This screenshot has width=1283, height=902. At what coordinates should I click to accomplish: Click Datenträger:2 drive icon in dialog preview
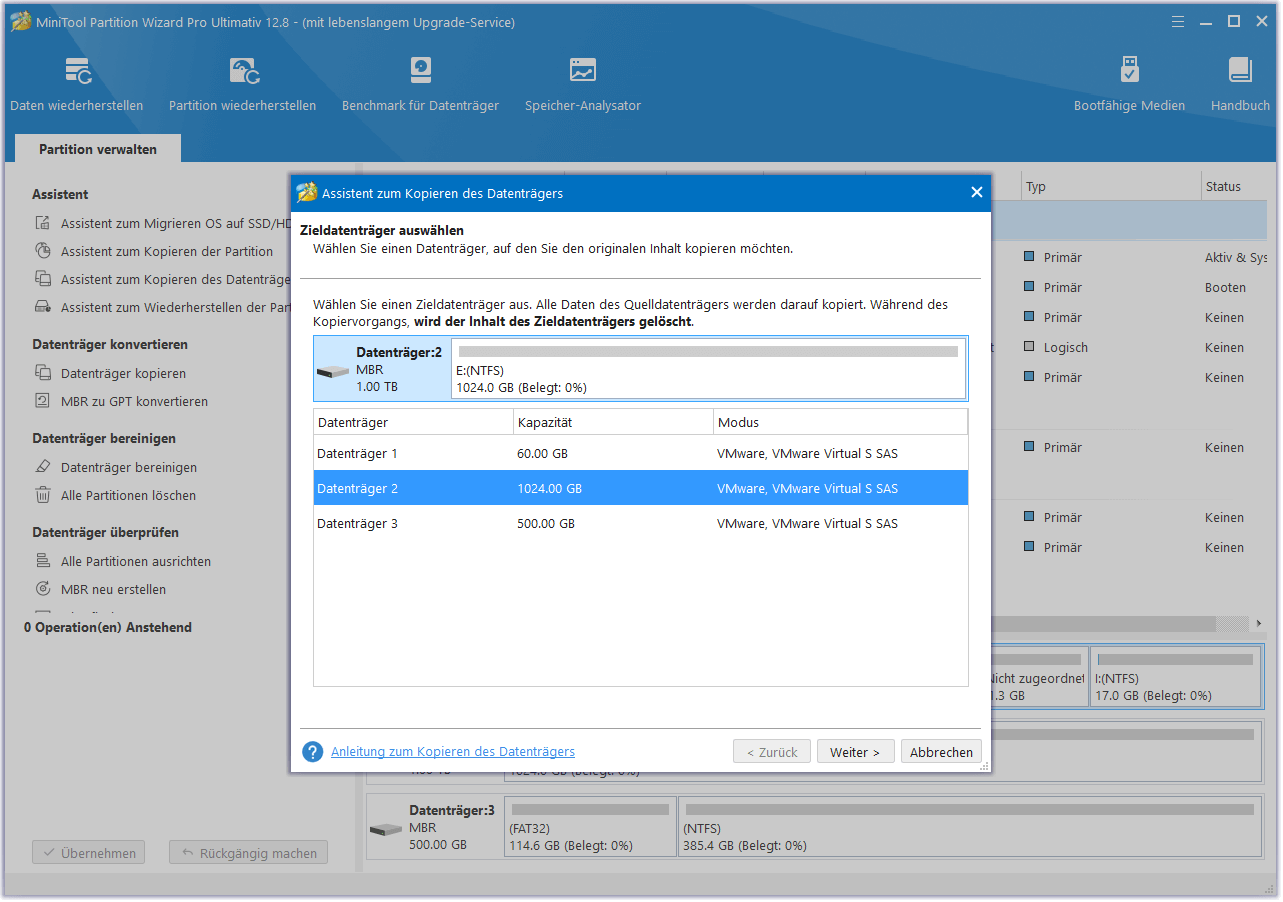coord(334,371)
